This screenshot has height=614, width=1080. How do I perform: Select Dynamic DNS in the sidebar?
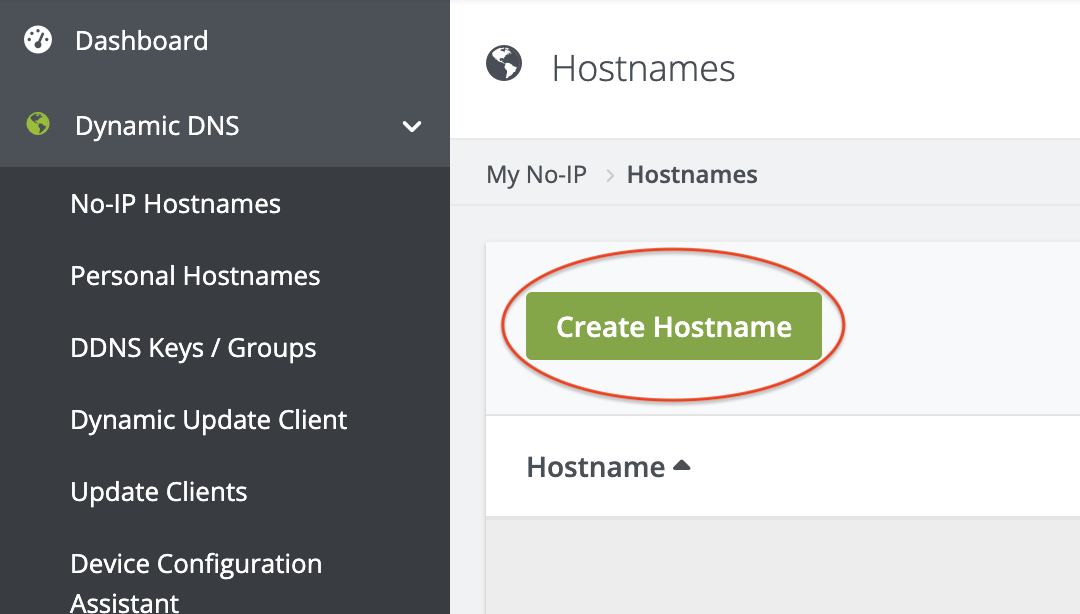click(156, 126)
